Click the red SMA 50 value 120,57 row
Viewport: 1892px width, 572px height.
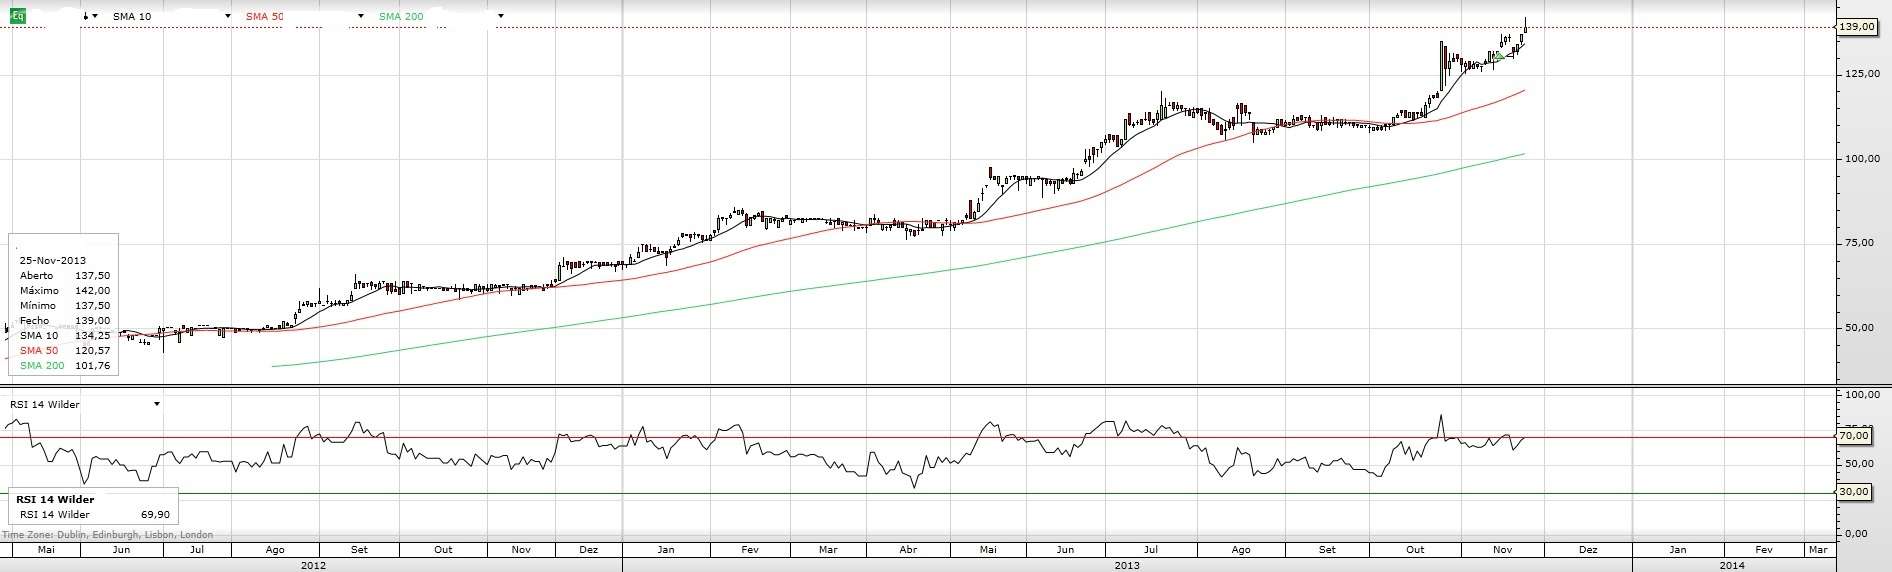[x=65, y=350]
